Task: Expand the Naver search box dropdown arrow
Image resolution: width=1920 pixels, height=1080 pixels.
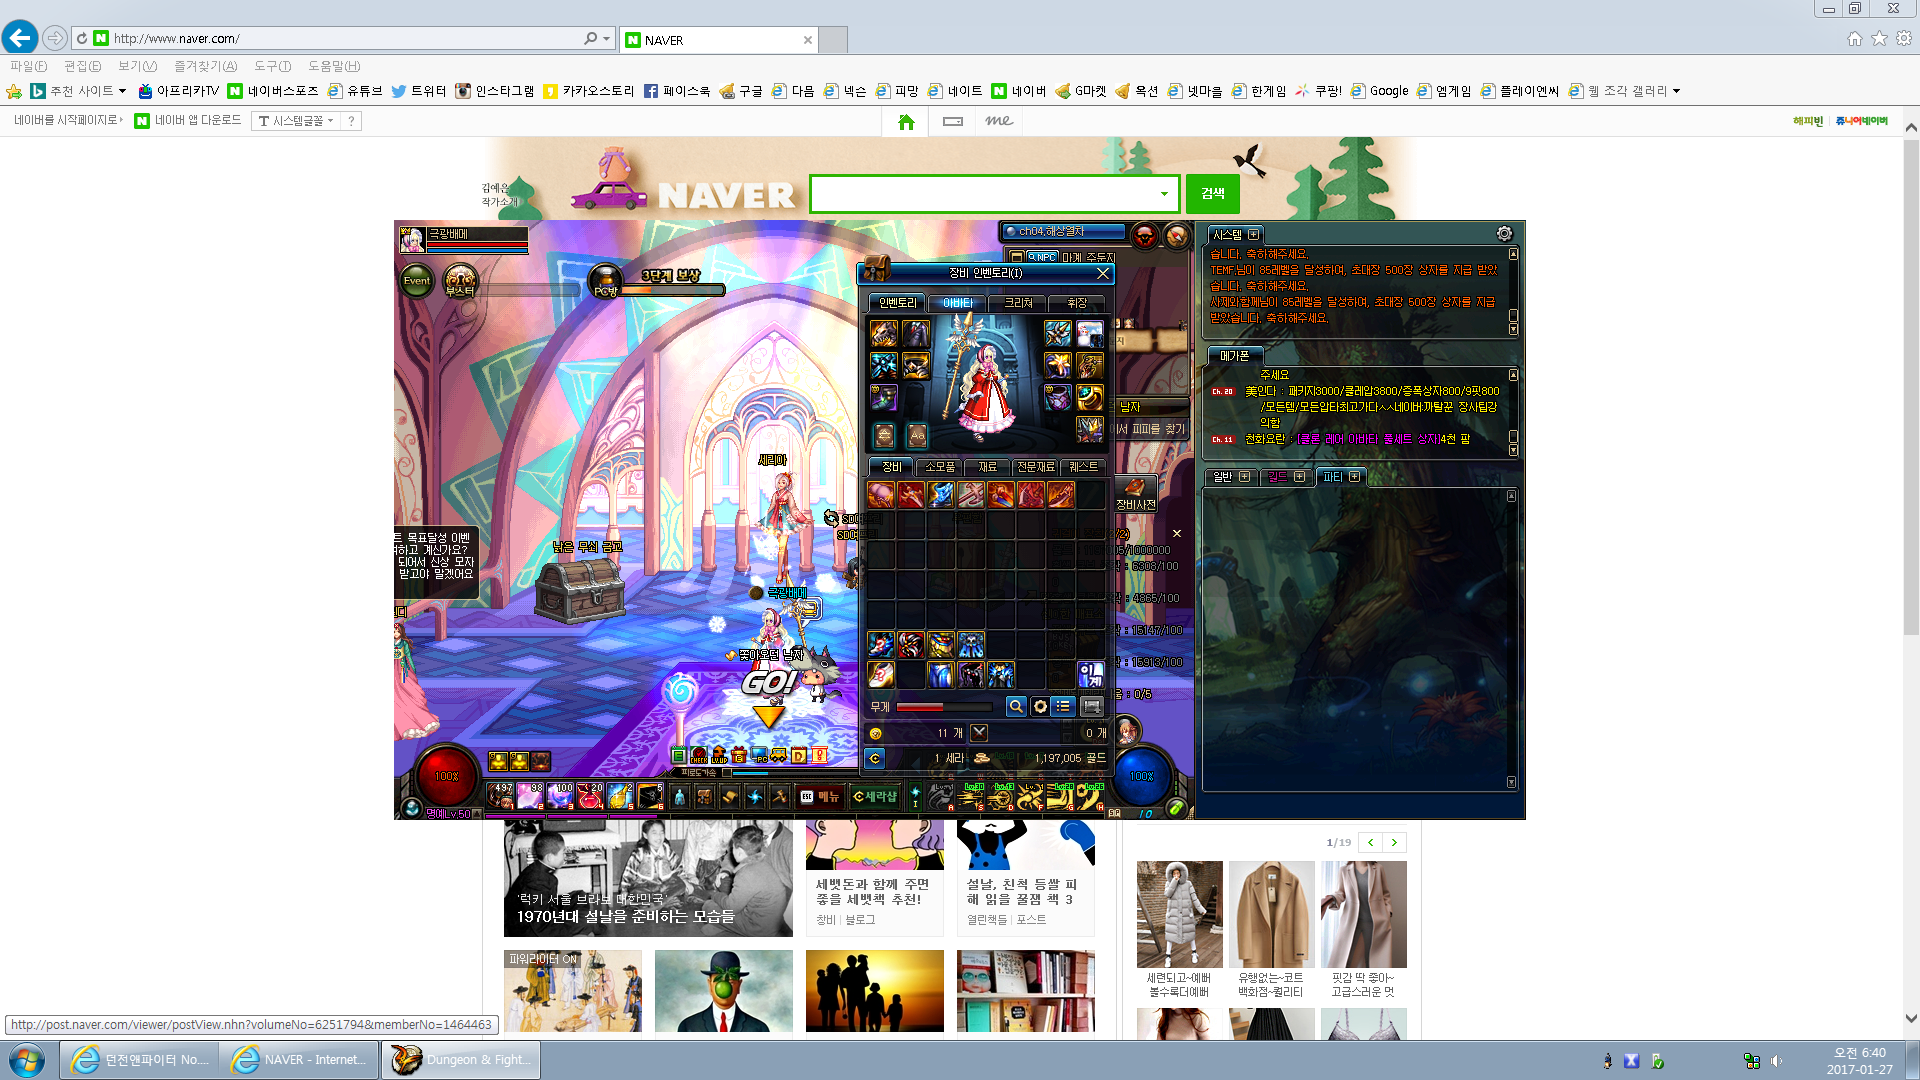Action: tap(1164, 194)
